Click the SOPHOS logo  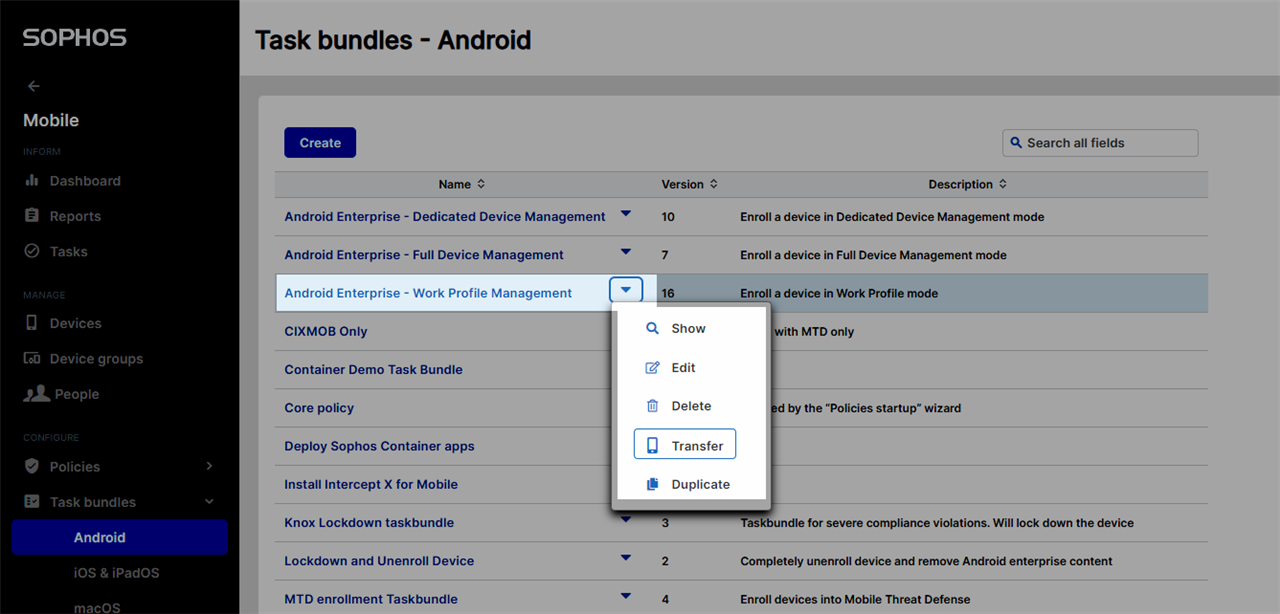(x=75, y=38)
